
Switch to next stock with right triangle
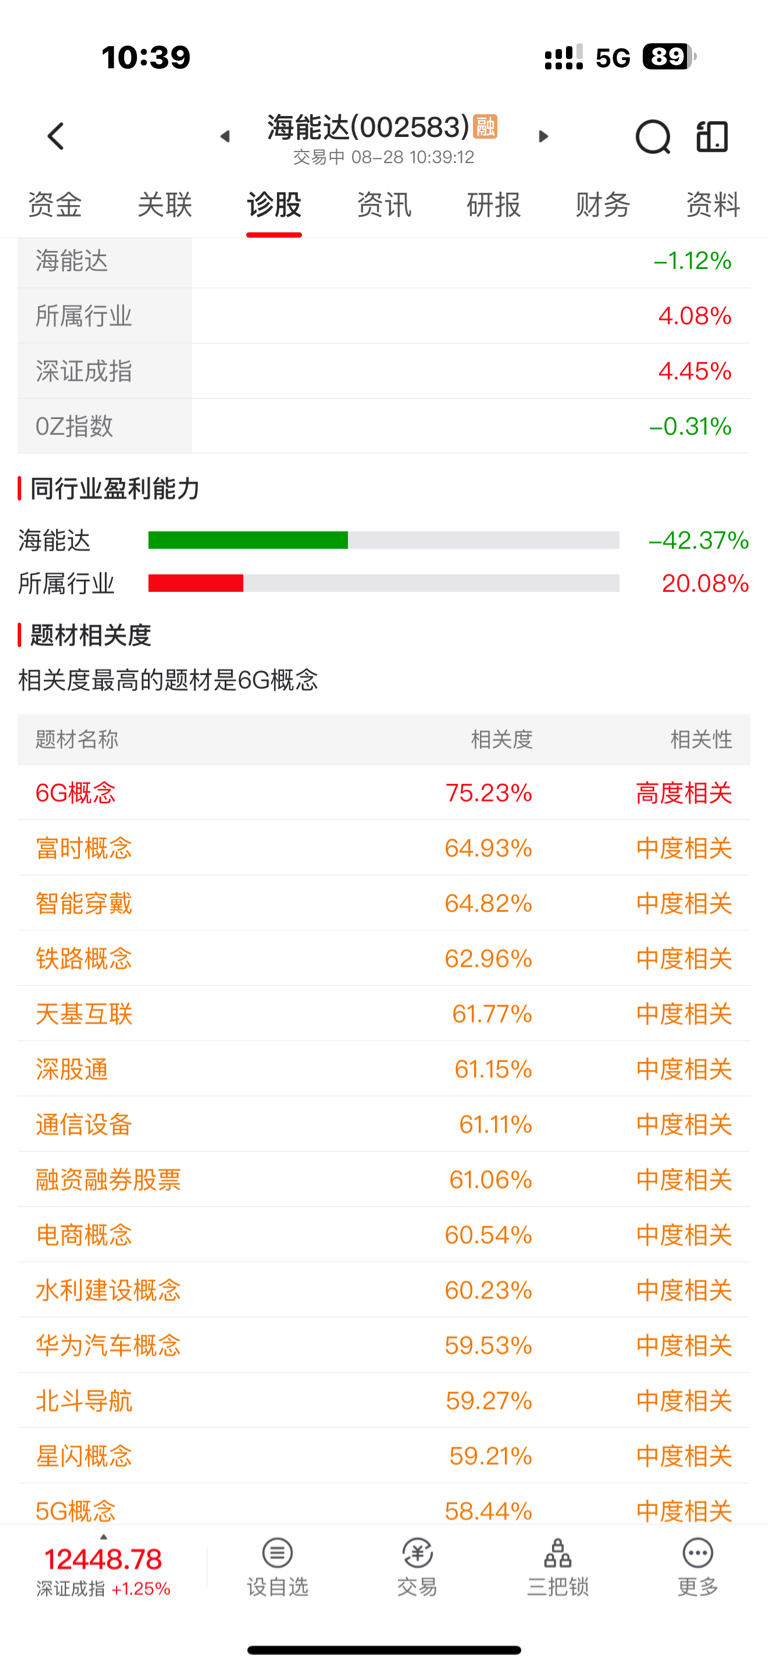coord(544,136)
